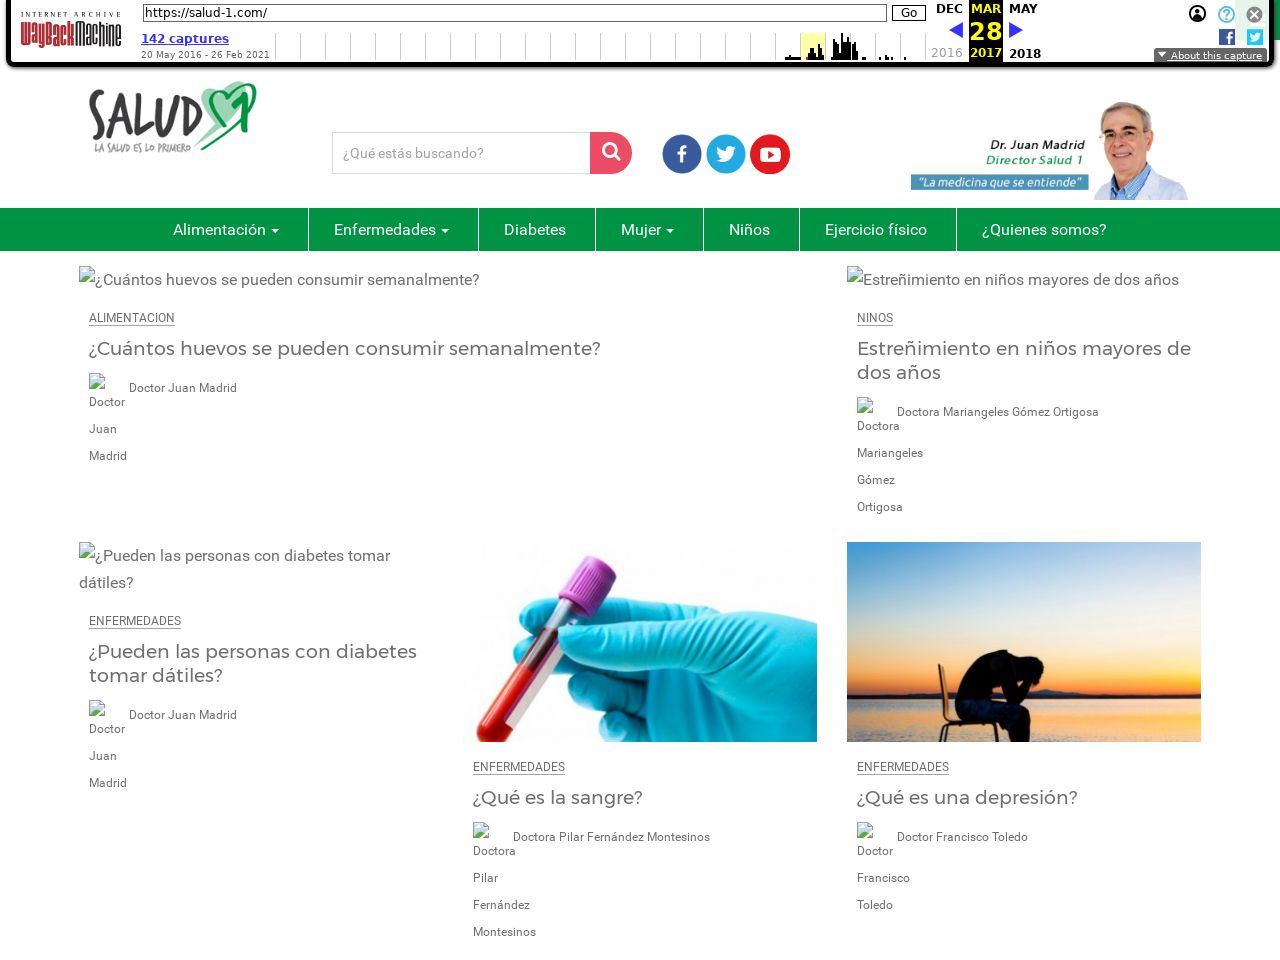Select 2017 highlighted year in timeline

pos(986,53)
